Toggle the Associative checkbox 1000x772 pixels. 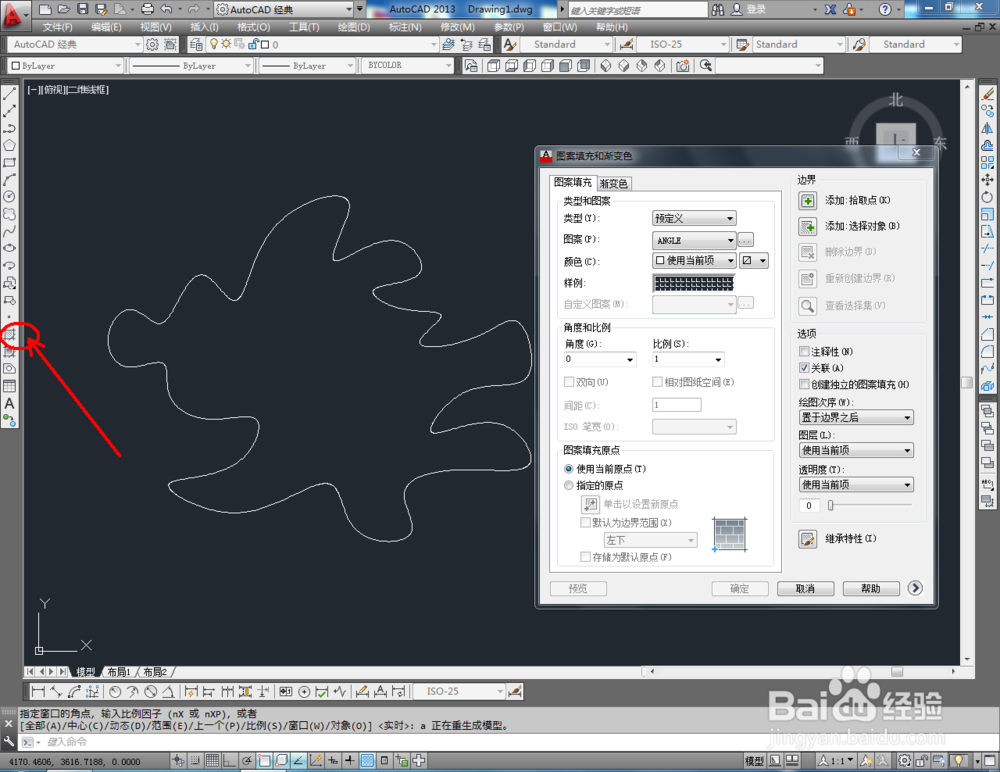pos(804,368)
